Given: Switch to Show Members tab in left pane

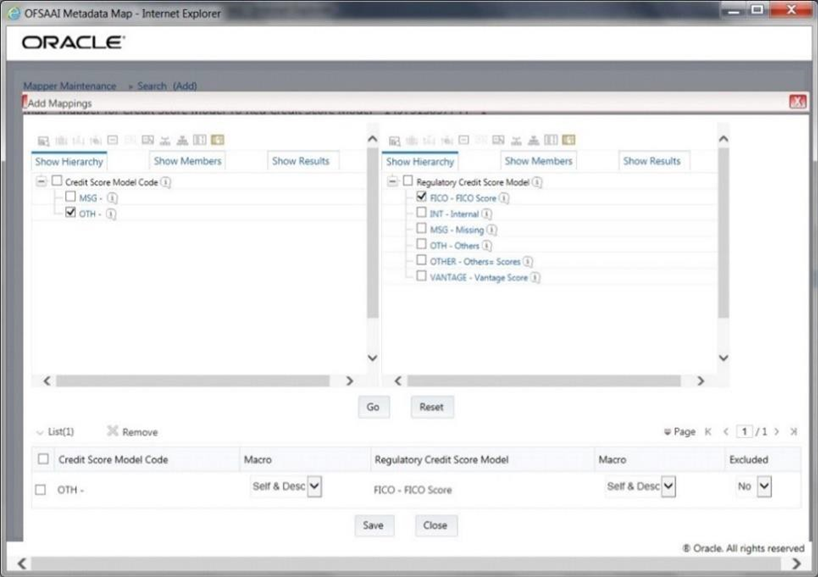Looking at the screenshot, I should 187,161.
